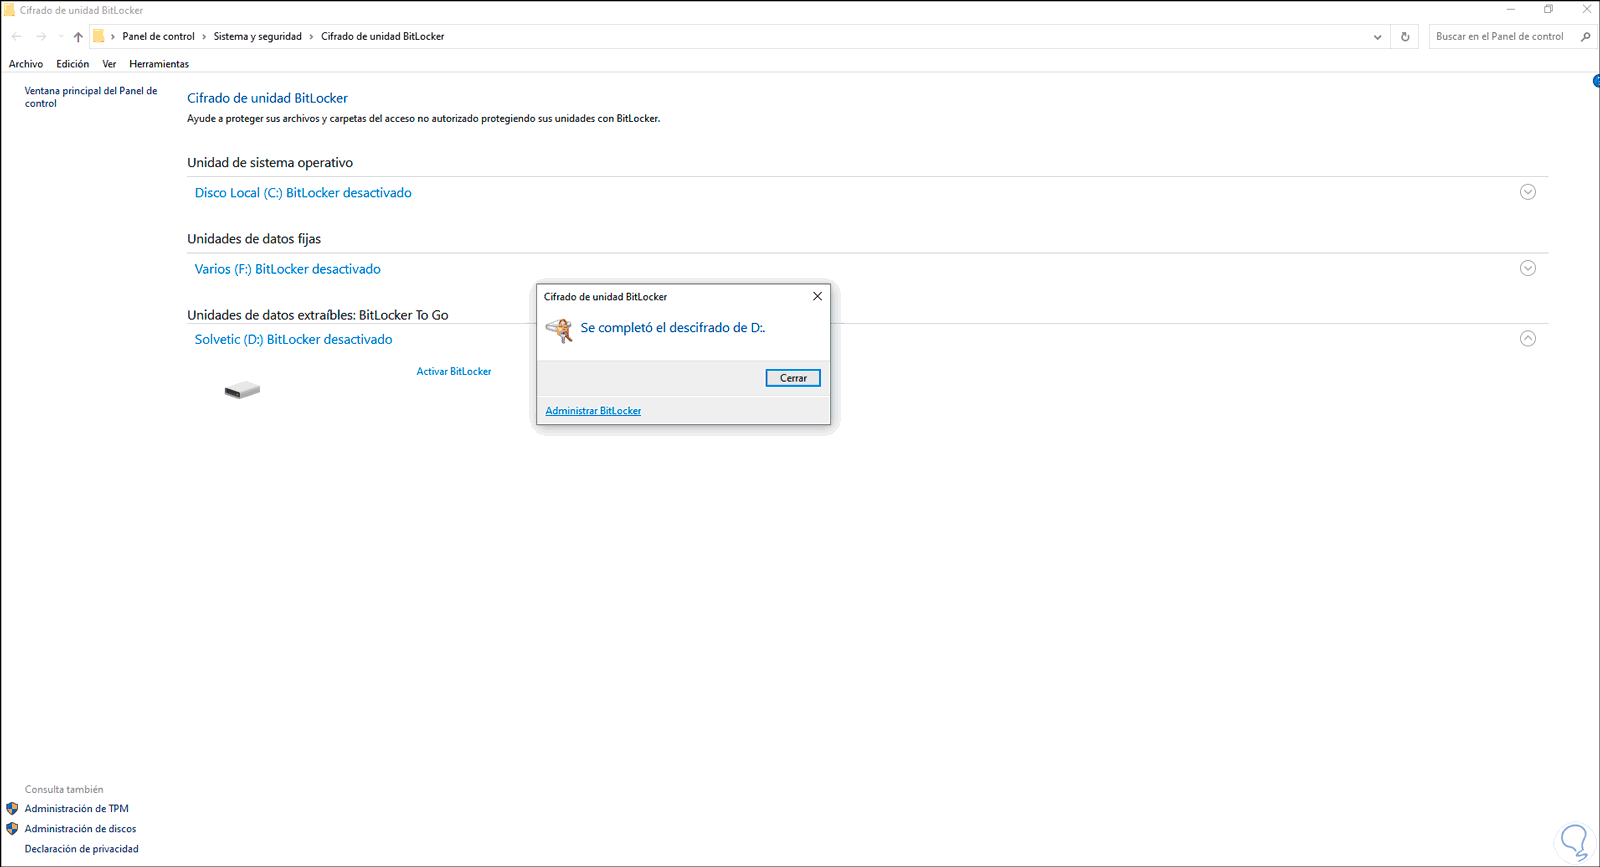Restore down the Control Panel window
Image resolution: width=1600 pixels, height=867 pixels.
pyautogui.click(x=1548, y=10)
